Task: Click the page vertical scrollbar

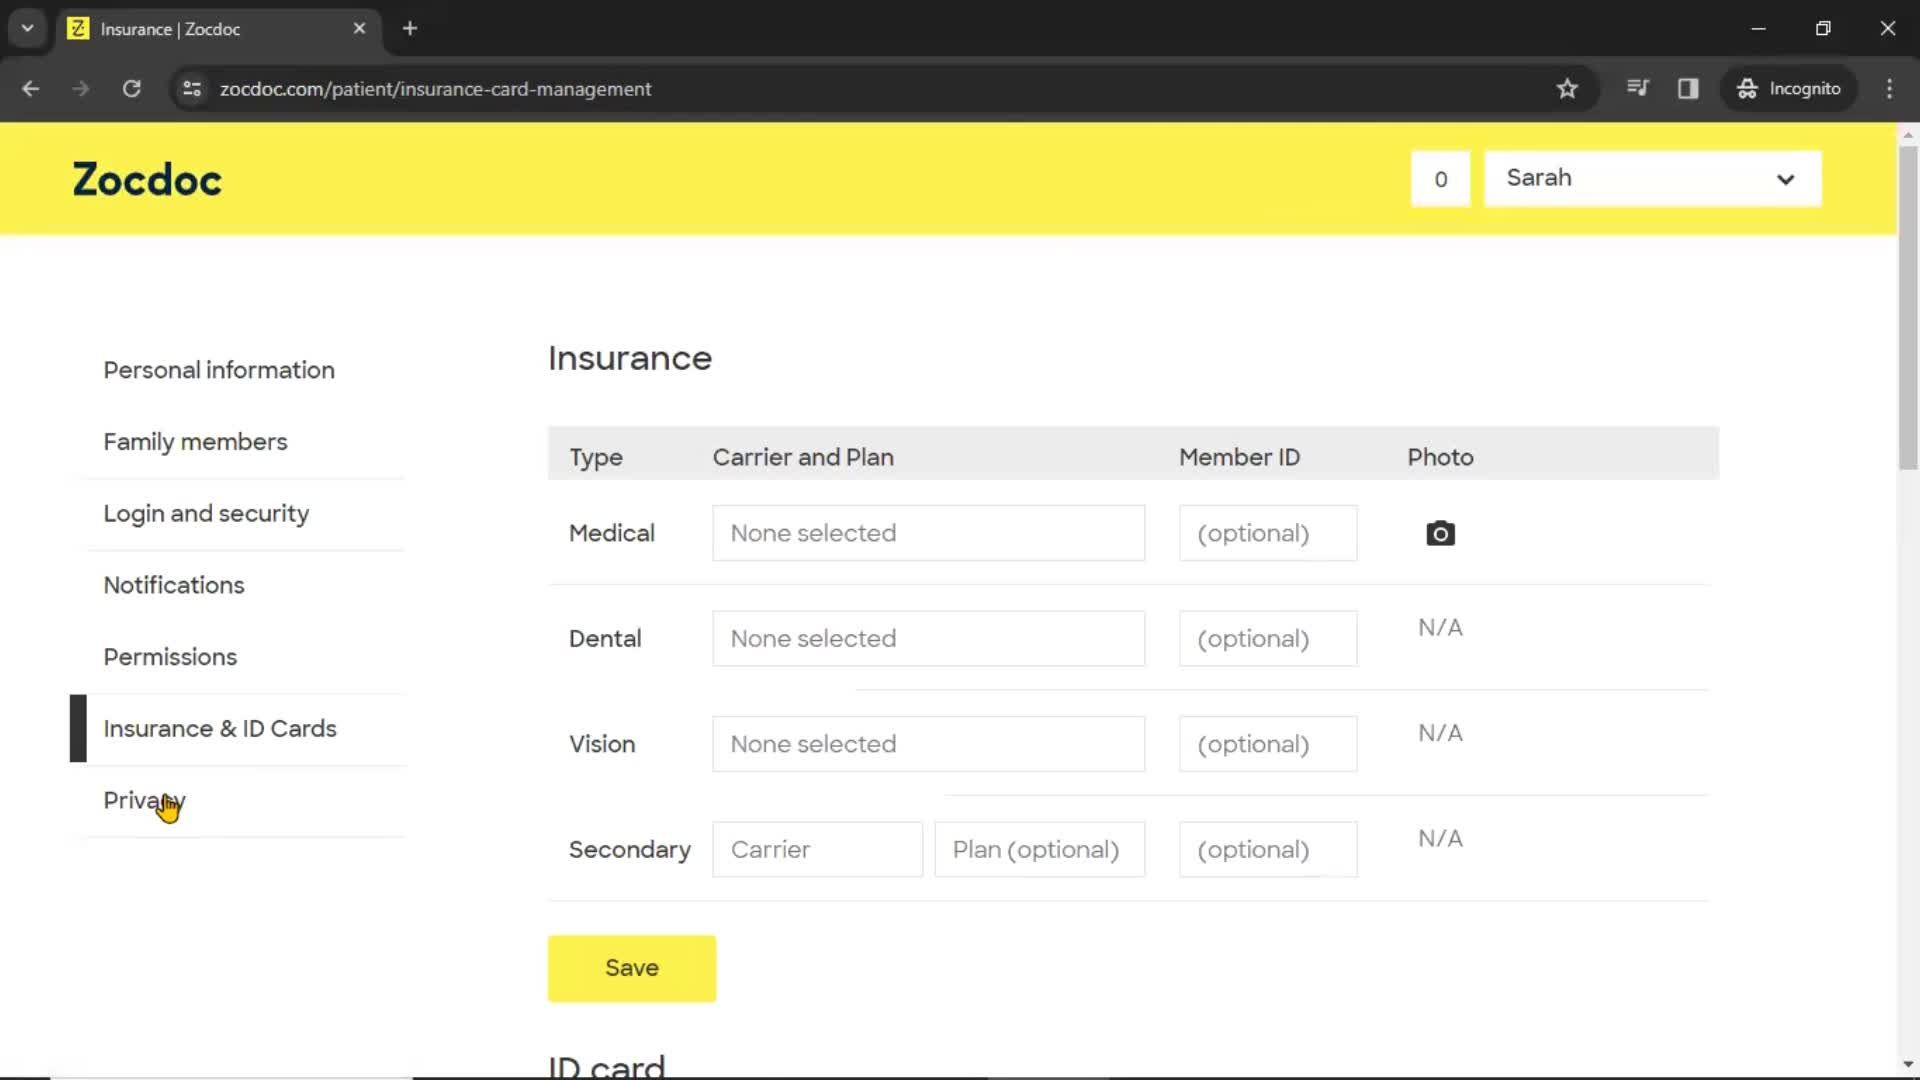Action: coord(1908,308)
